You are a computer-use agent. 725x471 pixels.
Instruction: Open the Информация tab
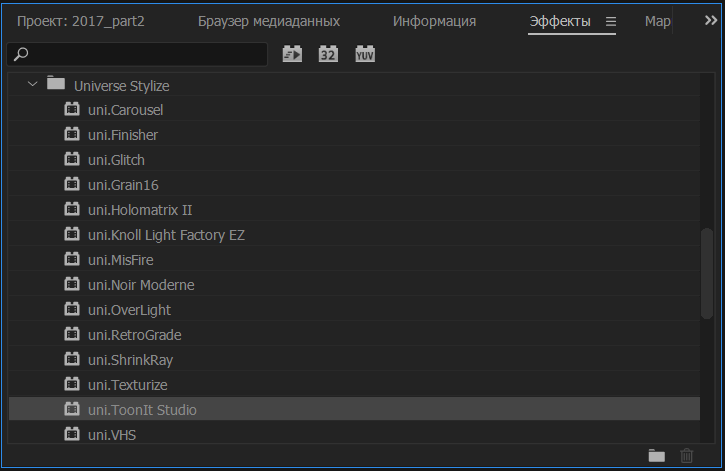(x=434, y=21)
